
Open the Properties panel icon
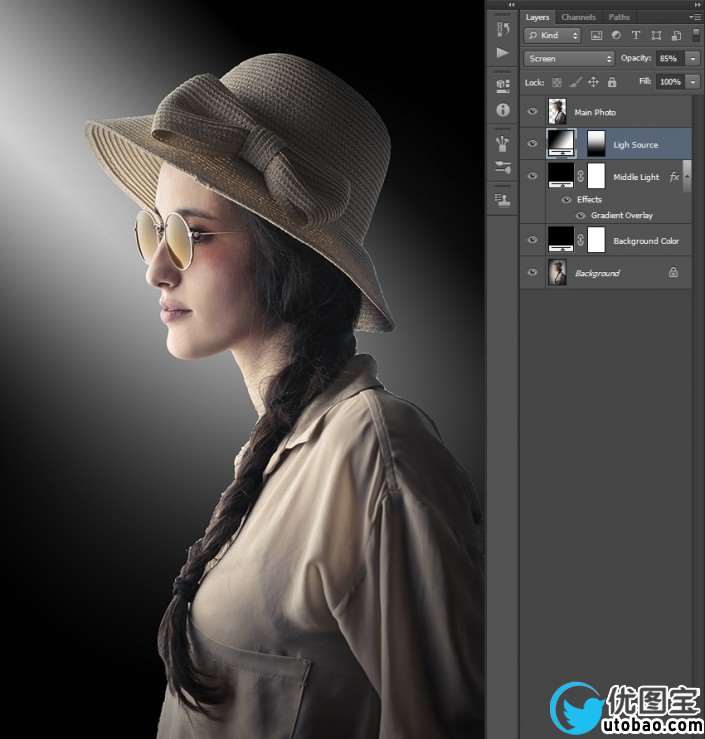click(502, 86)
